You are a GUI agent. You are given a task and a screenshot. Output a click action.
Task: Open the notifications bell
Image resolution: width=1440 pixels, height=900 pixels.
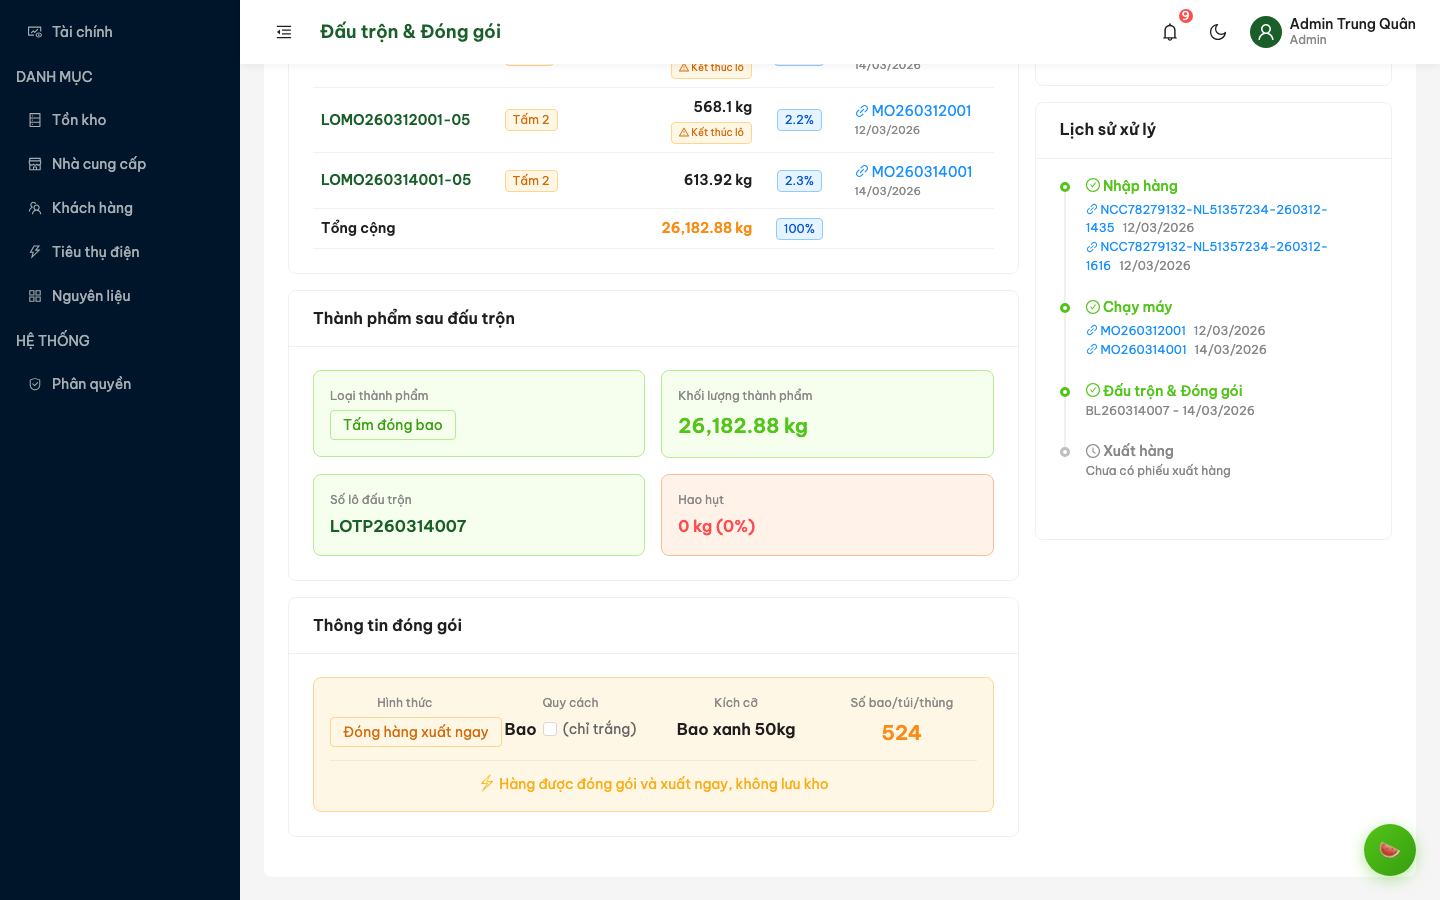(1170, 32)
